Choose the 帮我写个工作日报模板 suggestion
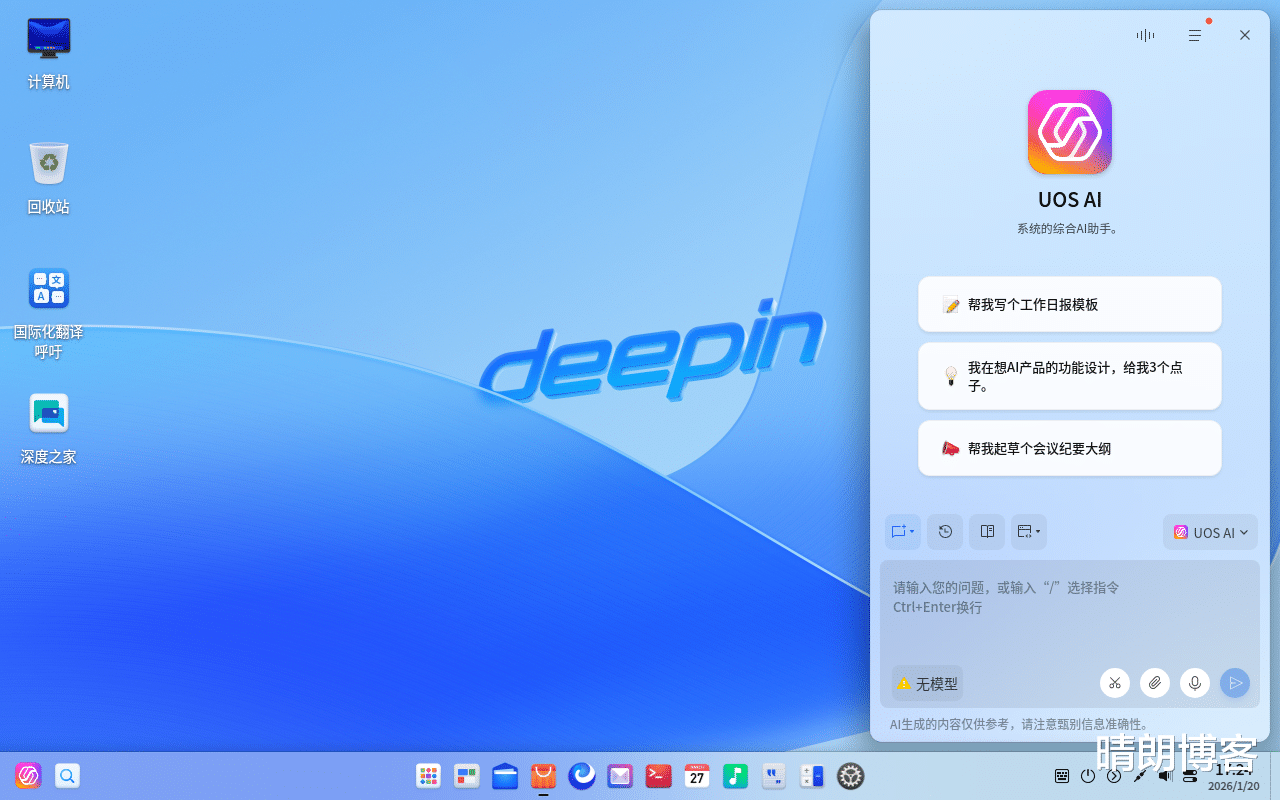 [1070, 304]
